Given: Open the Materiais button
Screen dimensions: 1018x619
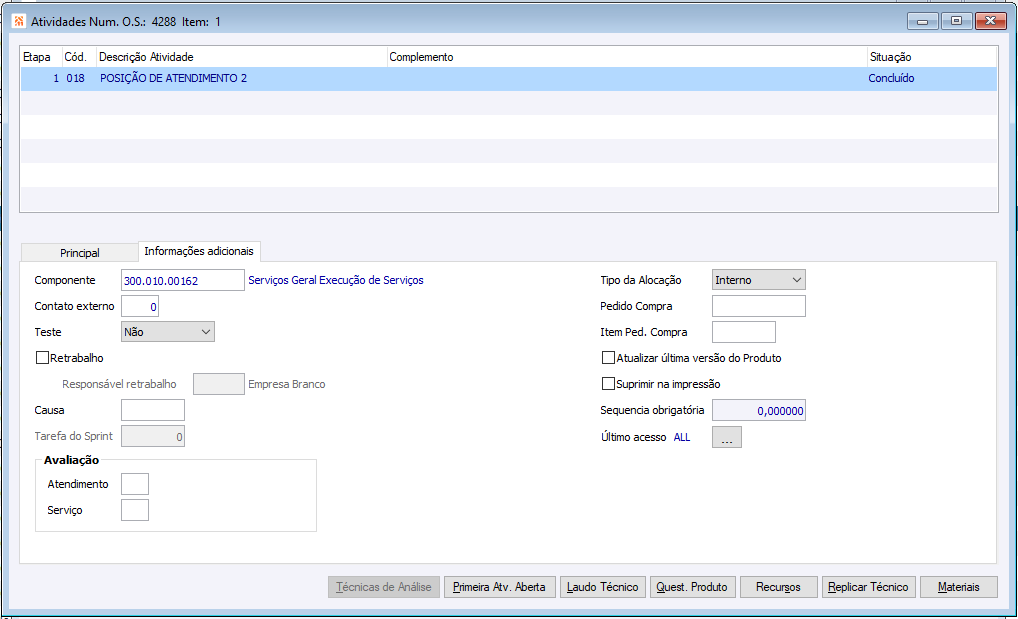Looking at the screenshot, I should (x=958, y=587).
